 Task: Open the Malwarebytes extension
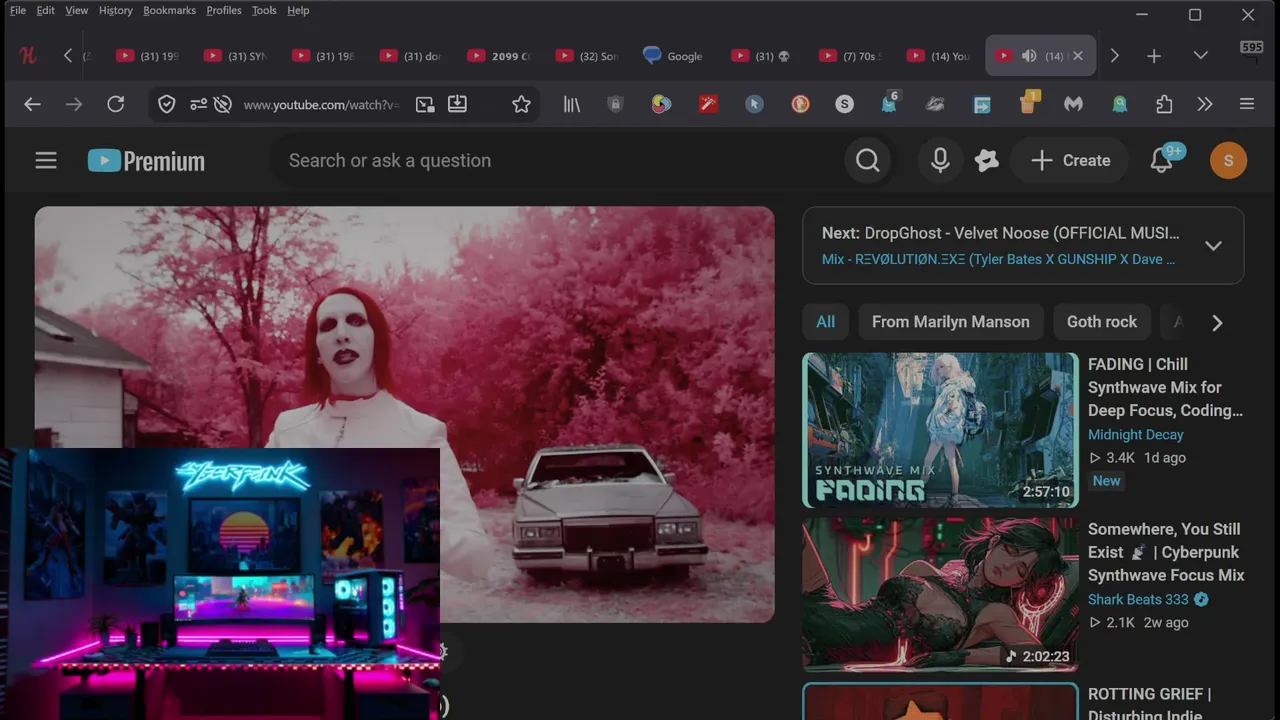pyautogui.click(x=1073, y=104)
